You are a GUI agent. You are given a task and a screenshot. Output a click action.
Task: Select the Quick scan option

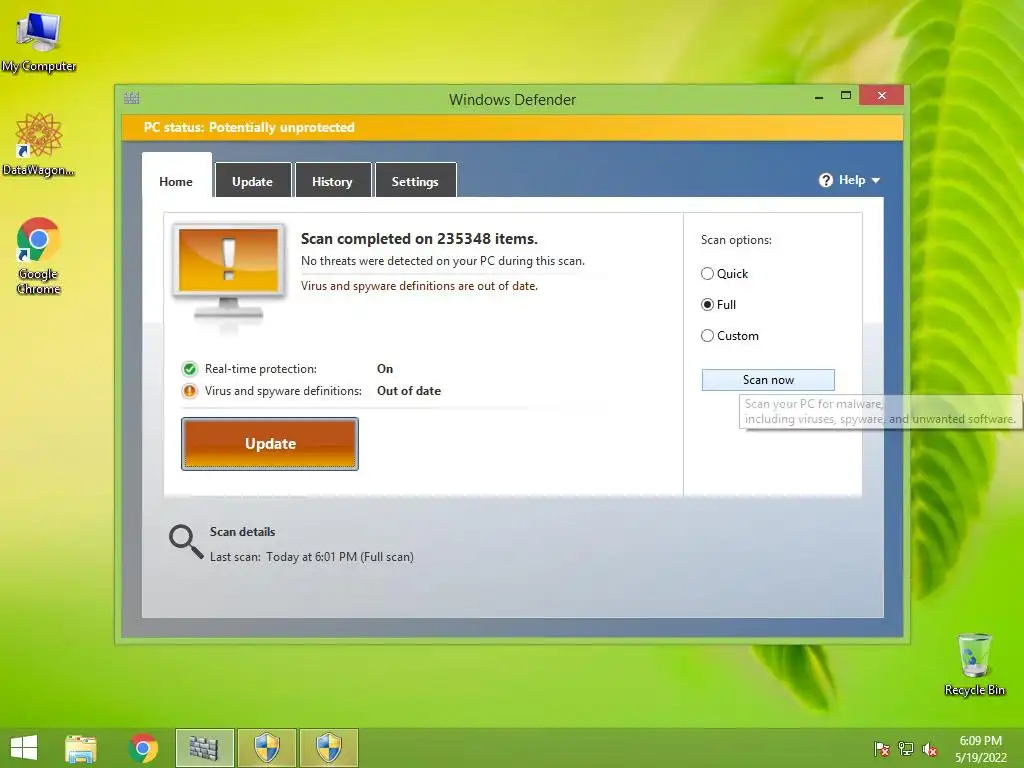pyautogui.click(x=724, y=274)
